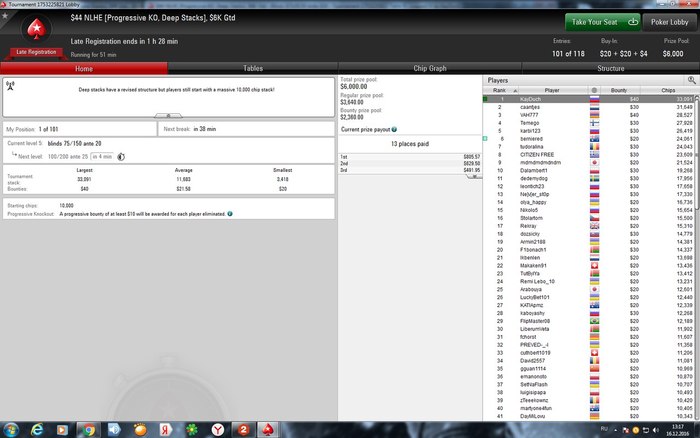Open the Windows Start menu
This screenshot has height=438, width=700.
click(10, 430)
